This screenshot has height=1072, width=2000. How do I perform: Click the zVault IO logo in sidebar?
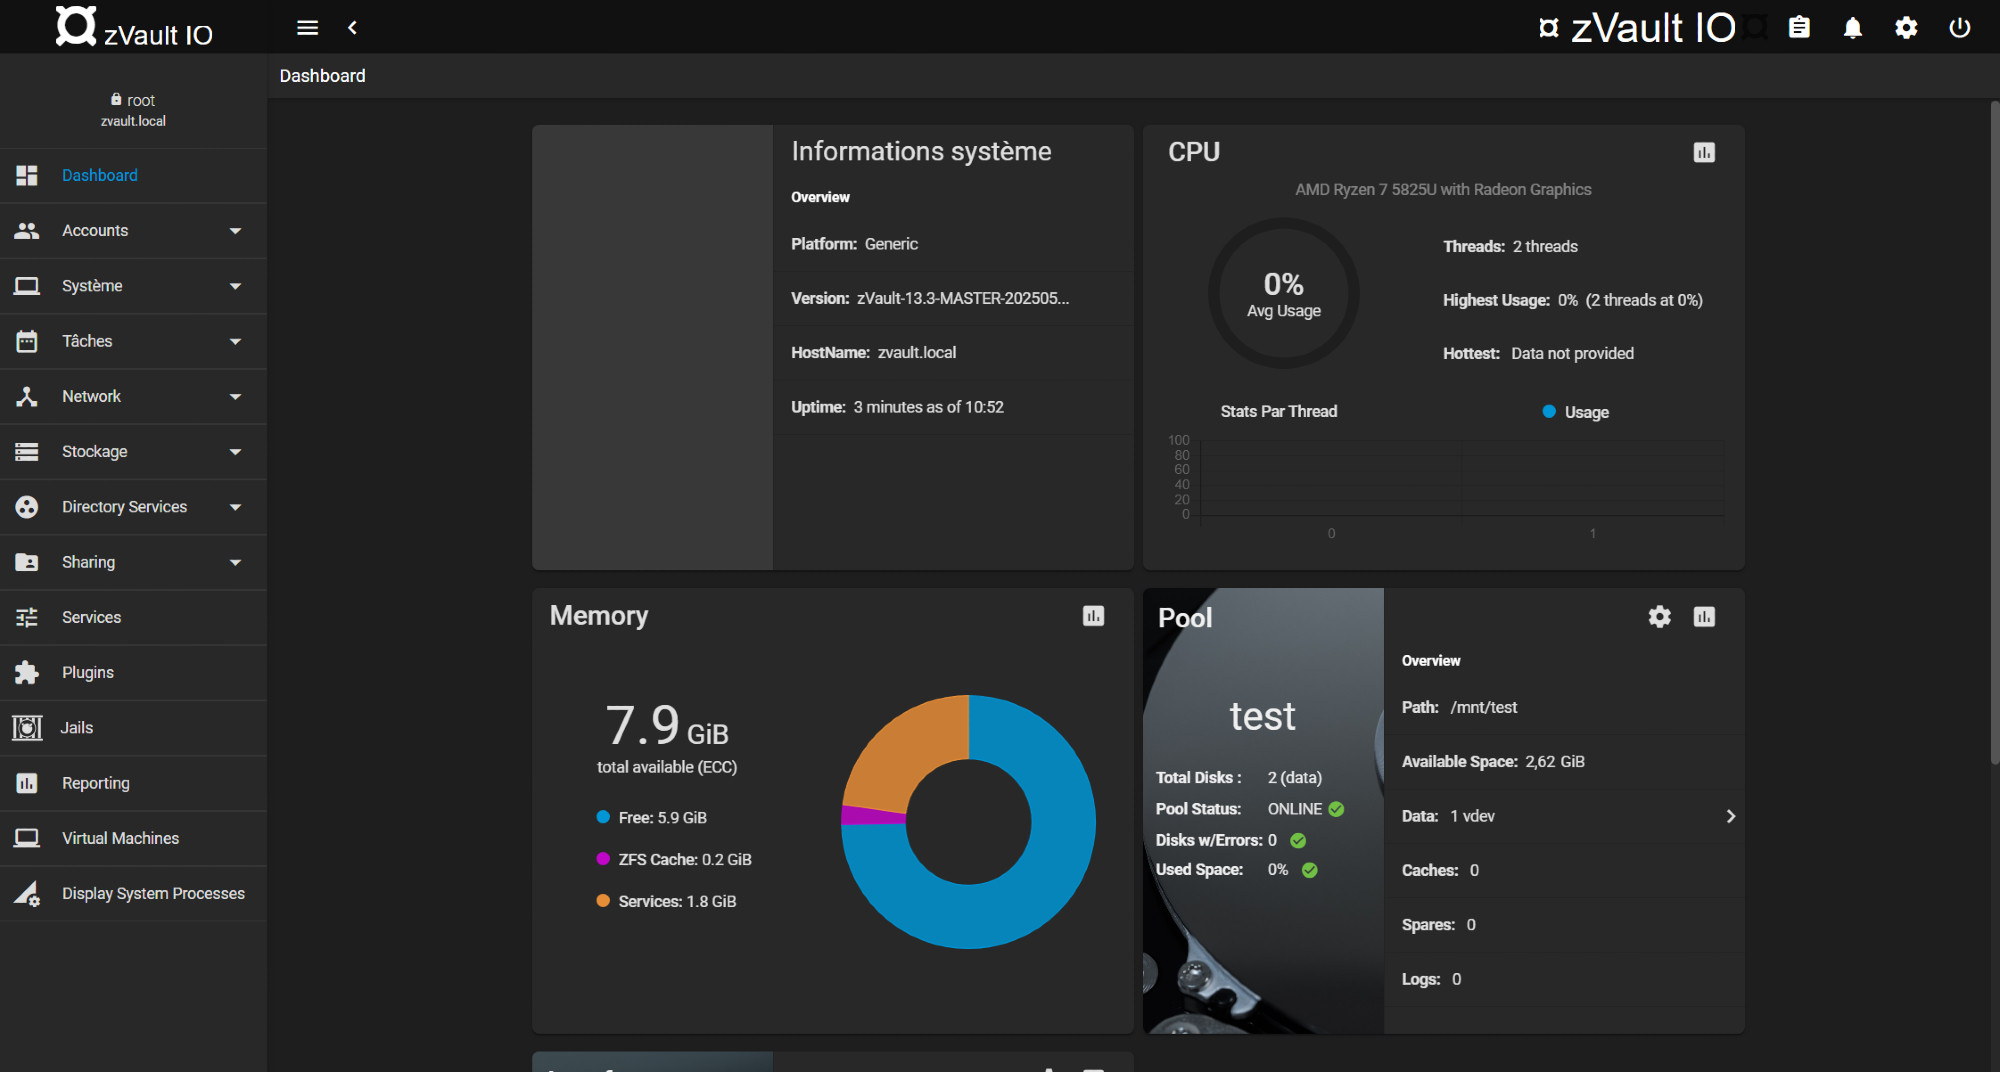(x=134, y=27)
